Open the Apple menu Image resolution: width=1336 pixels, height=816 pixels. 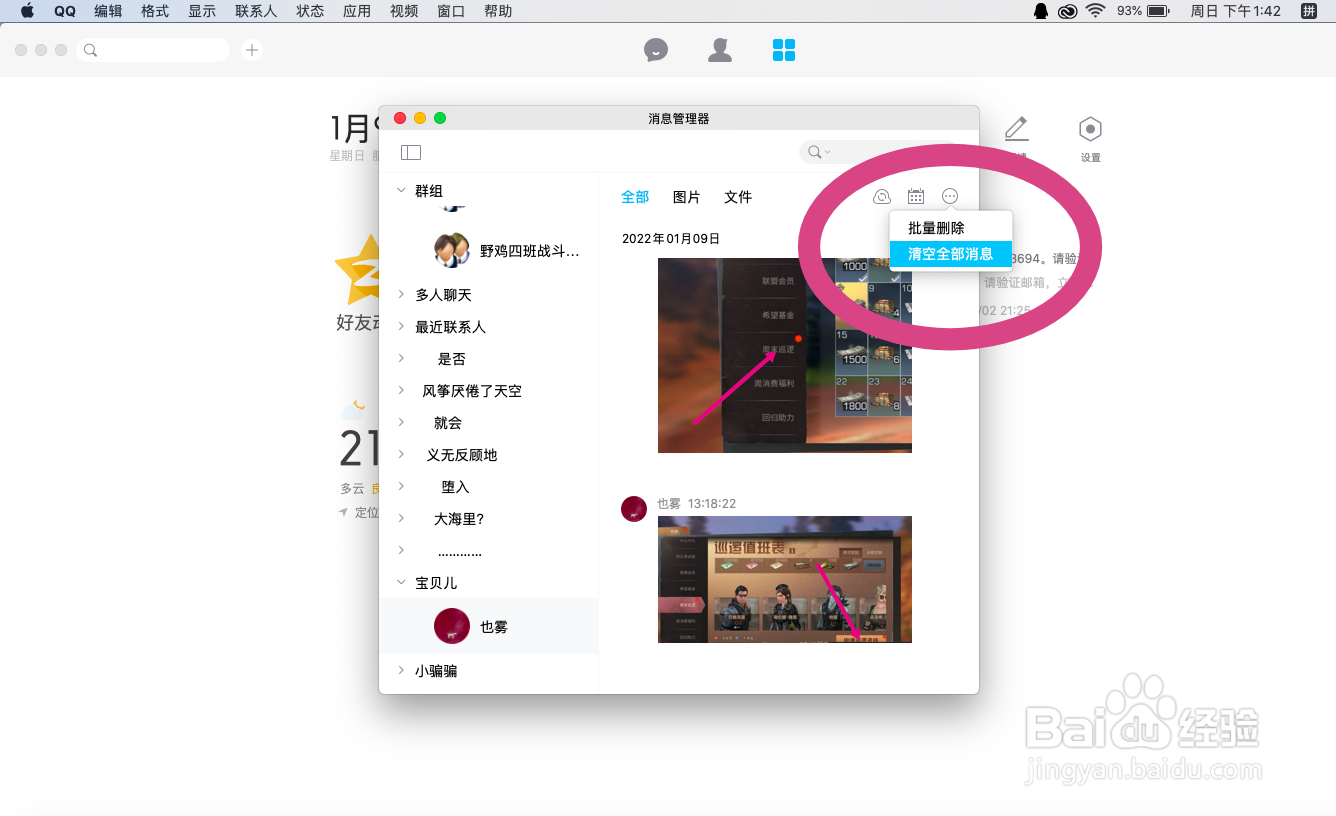pyautogui.click(x=27, y=11)
